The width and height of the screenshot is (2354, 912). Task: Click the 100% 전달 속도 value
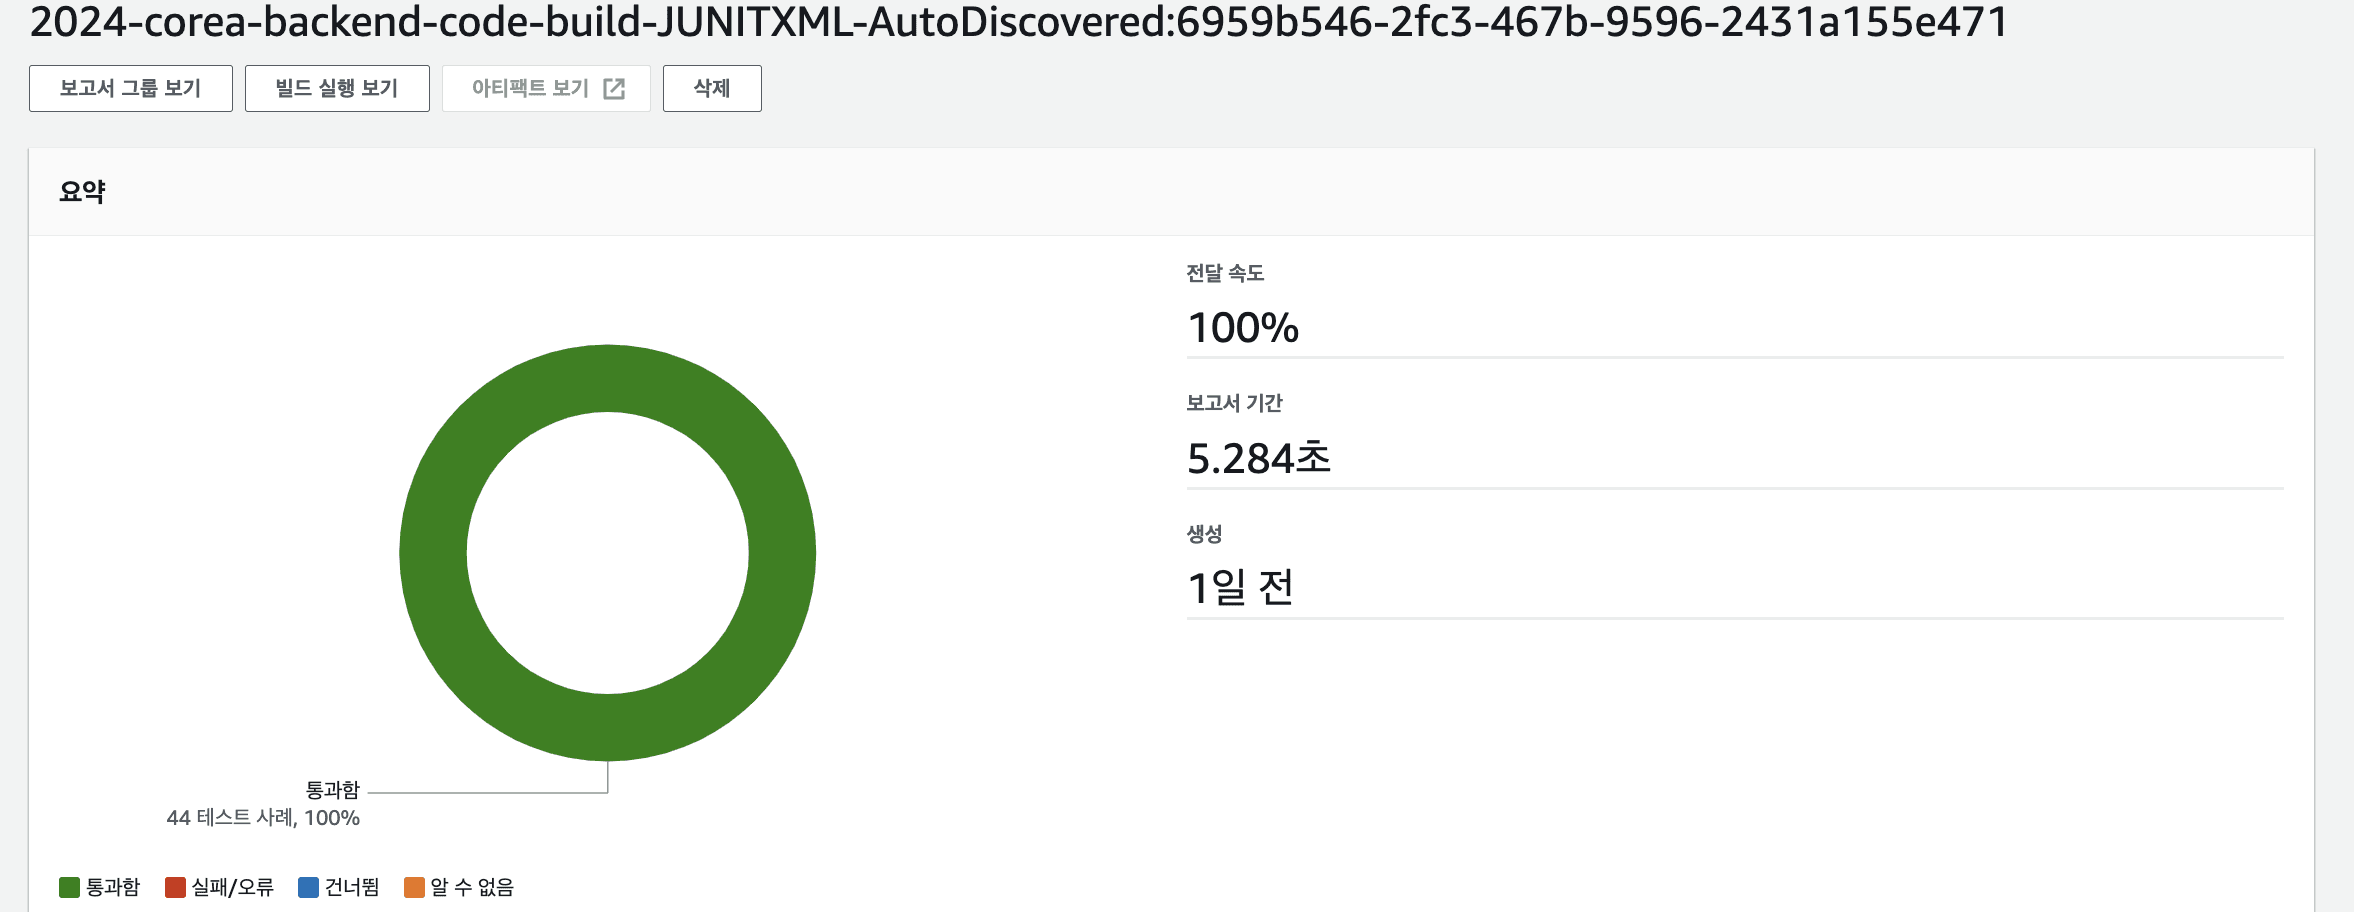(1242, 328)
